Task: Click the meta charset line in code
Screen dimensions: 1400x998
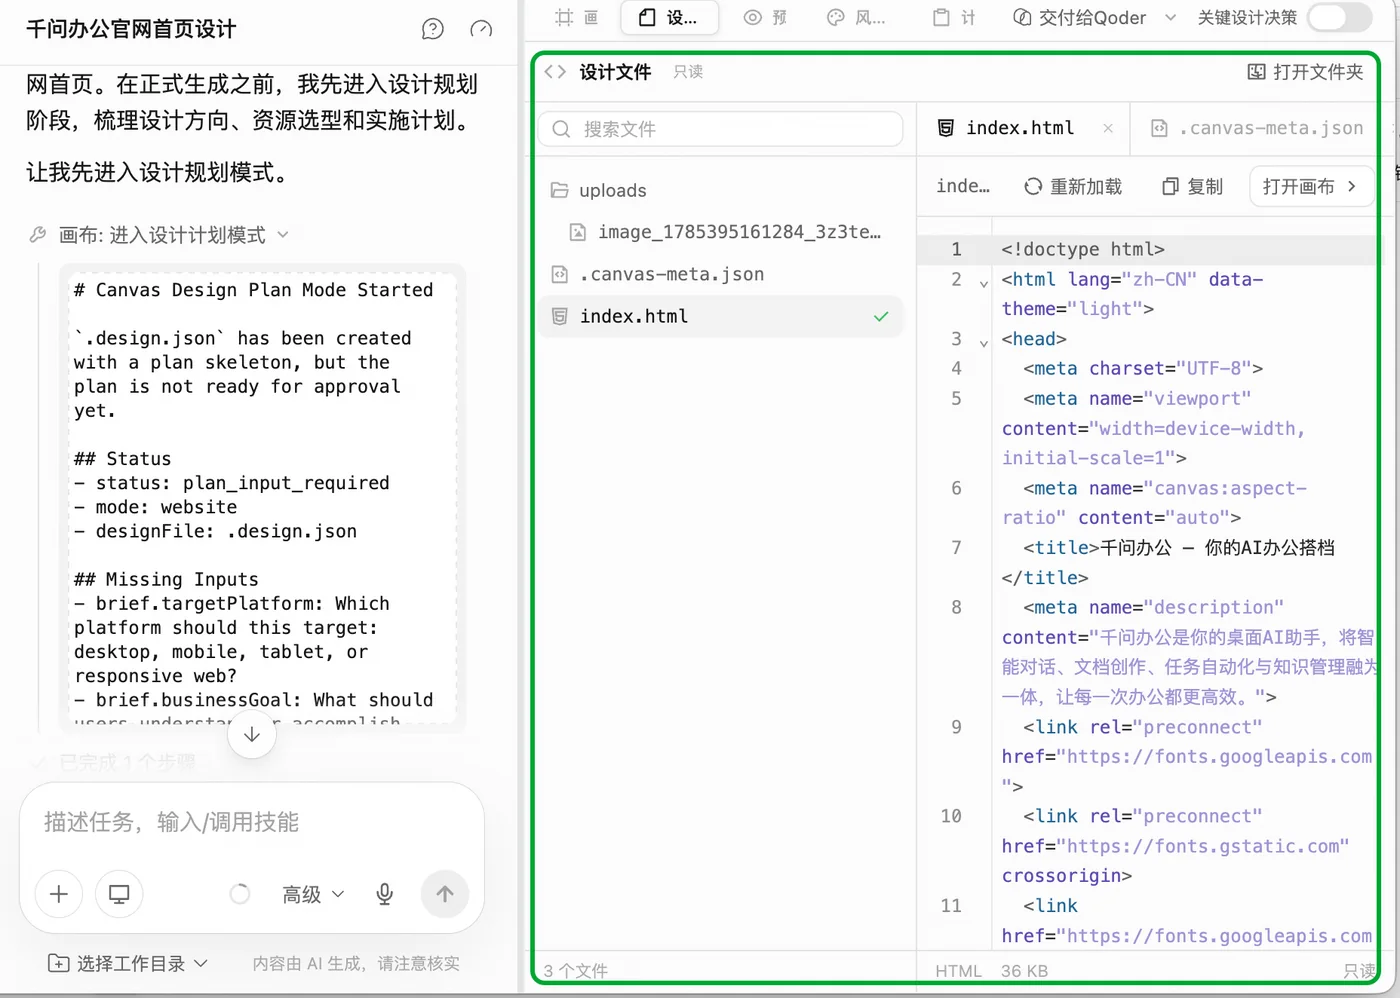Action: [1143, 368]
